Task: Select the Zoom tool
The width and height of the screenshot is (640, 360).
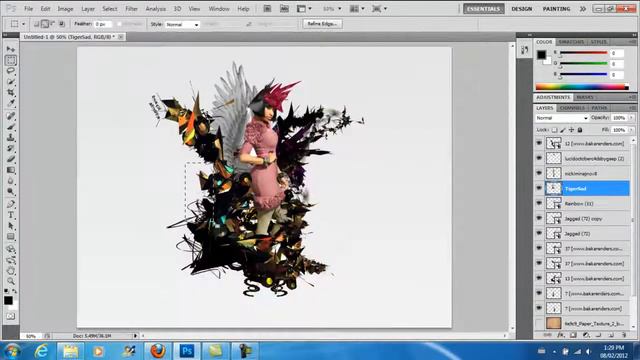Action: (11, 281)
